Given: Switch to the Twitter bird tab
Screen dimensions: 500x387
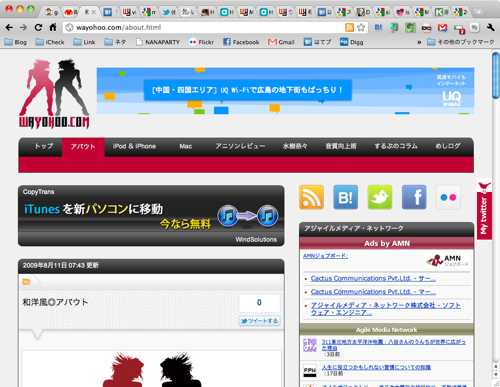Looking at the screenshot, I should point(169,12).
